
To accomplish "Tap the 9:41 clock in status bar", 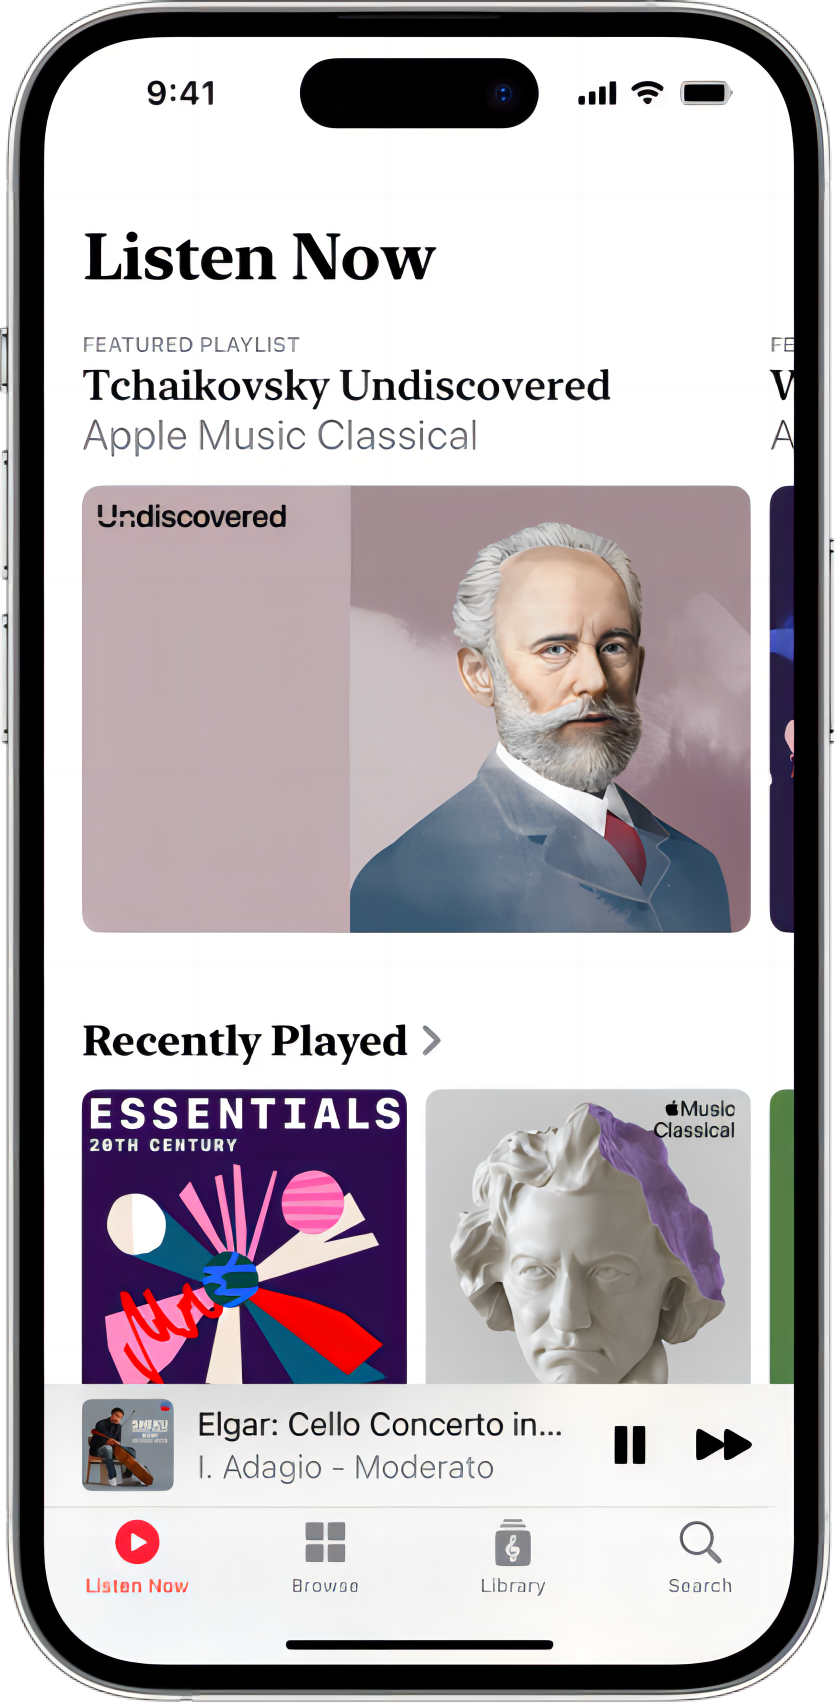I will coord(181,93).
